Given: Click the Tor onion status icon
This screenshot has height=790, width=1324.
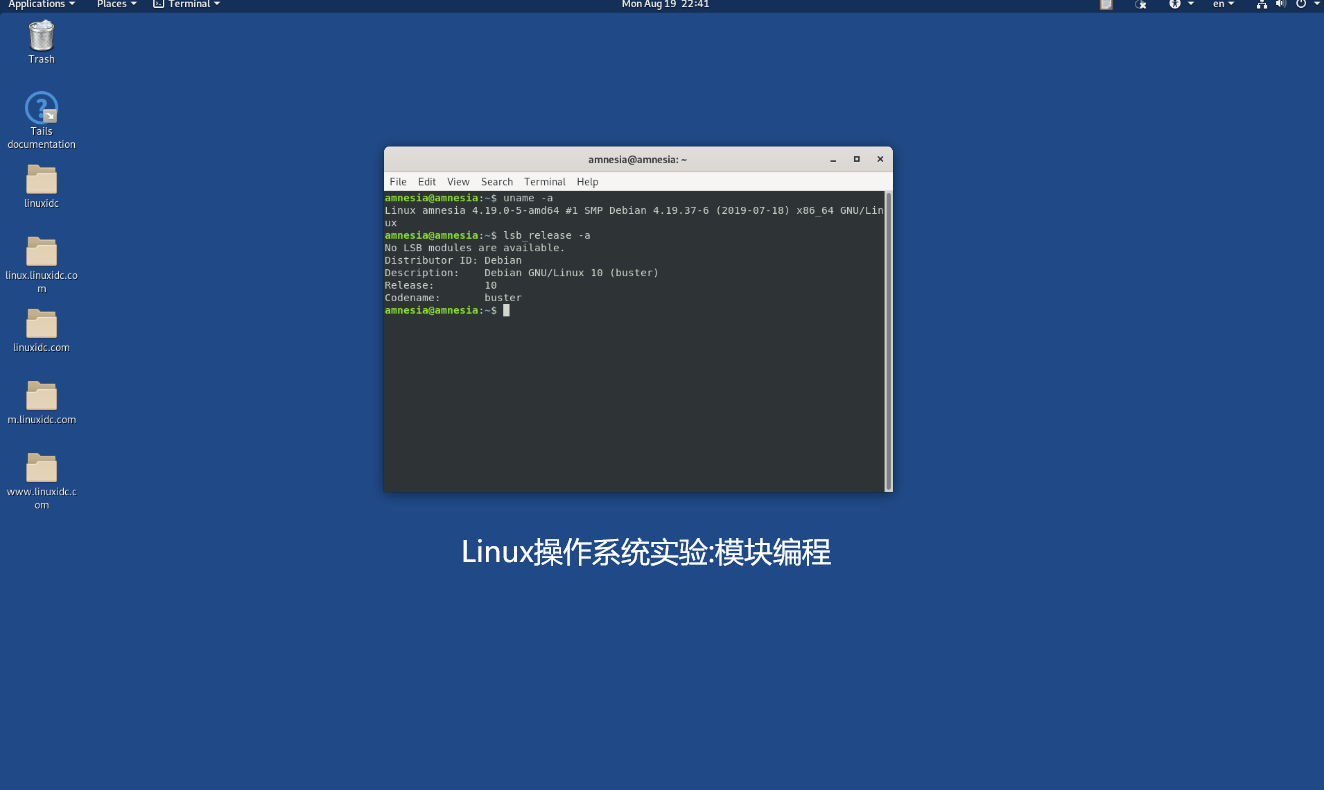Looking at the screenshot, I should point(1140,5).
